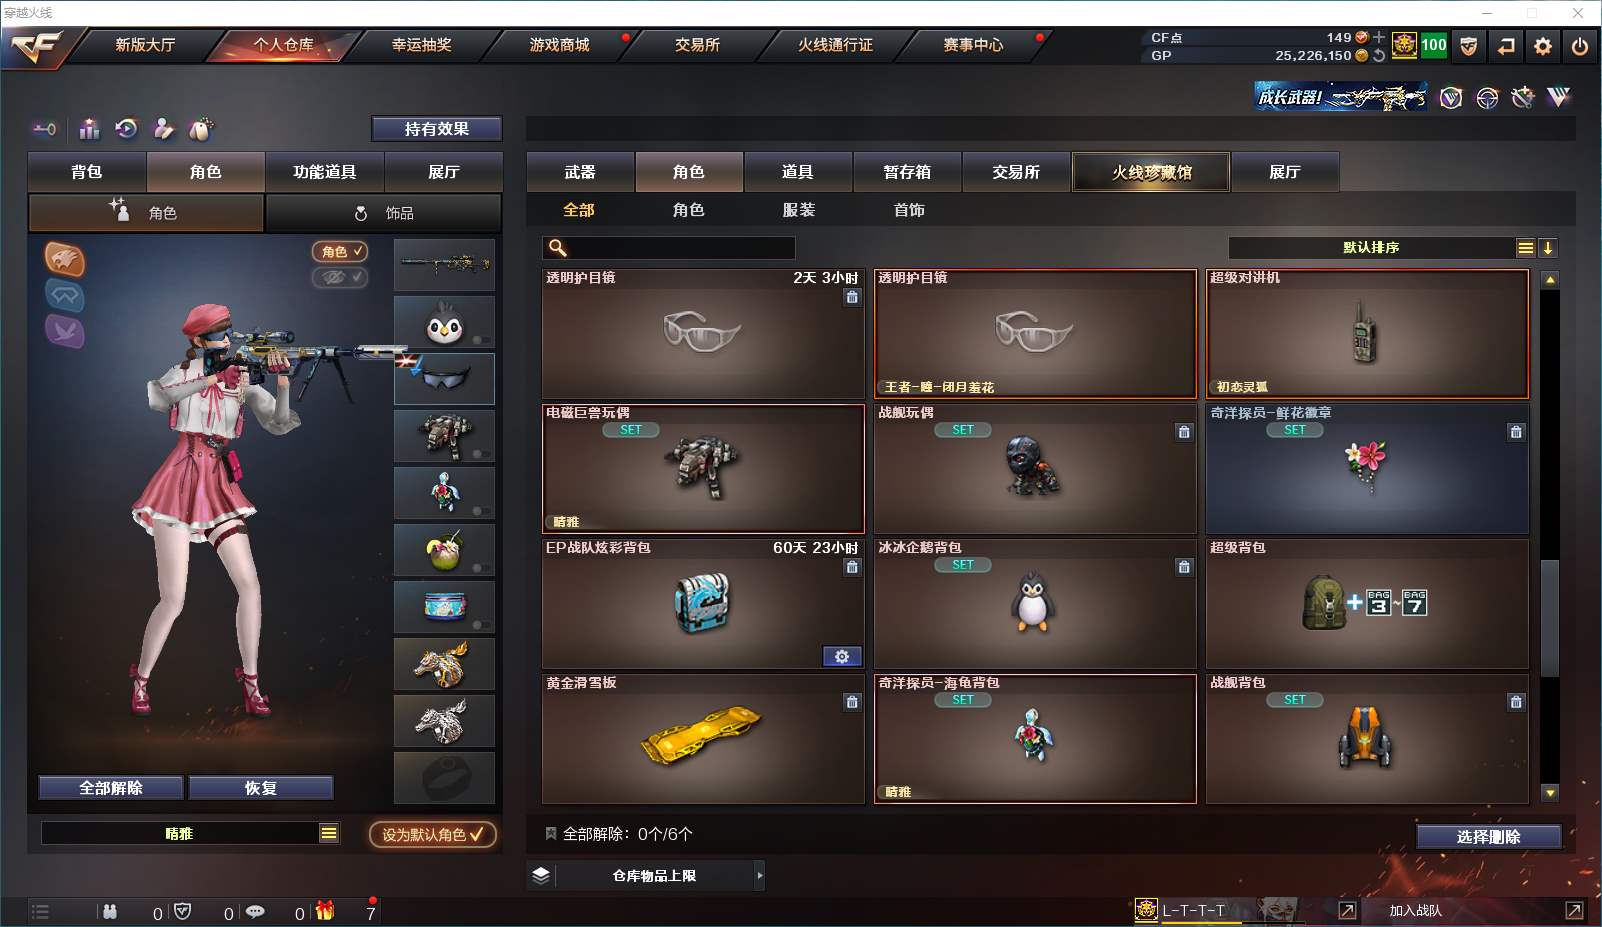This screenshot has height=927, width=1602.
Task: Click the return arrow icon in top bar
Action: [1506, 46]
